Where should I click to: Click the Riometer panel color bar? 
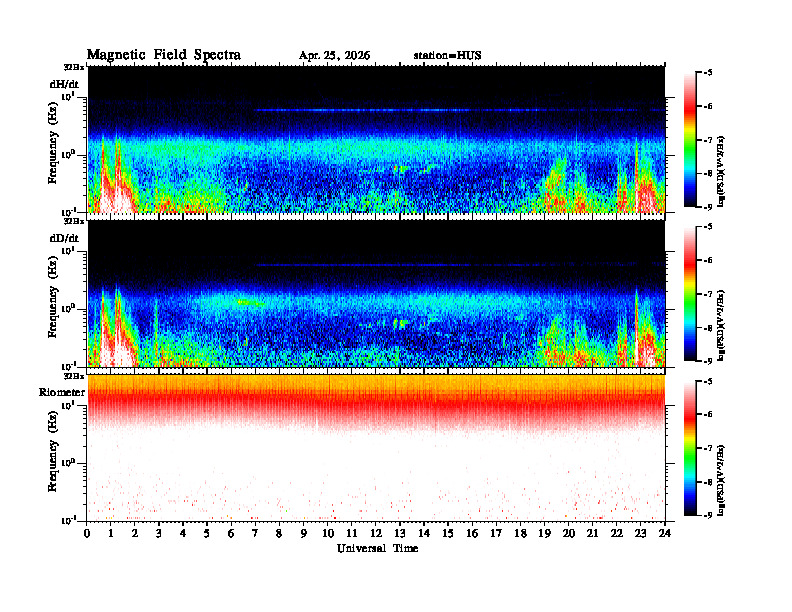[x=690, y=448]
